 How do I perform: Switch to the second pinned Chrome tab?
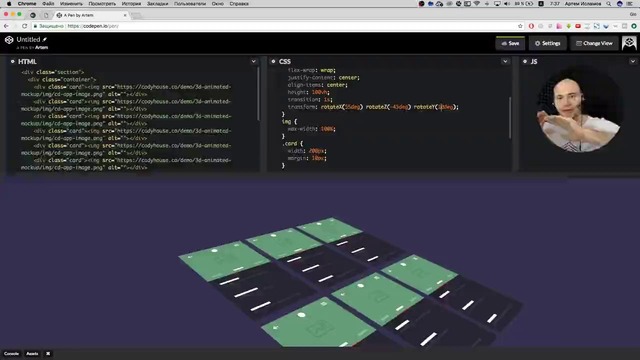click(46, 15)
